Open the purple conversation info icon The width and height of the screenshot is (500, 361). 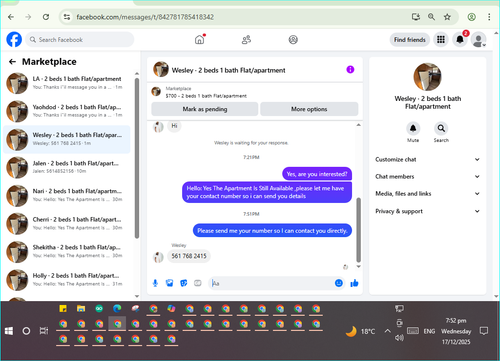click(350, 70)
